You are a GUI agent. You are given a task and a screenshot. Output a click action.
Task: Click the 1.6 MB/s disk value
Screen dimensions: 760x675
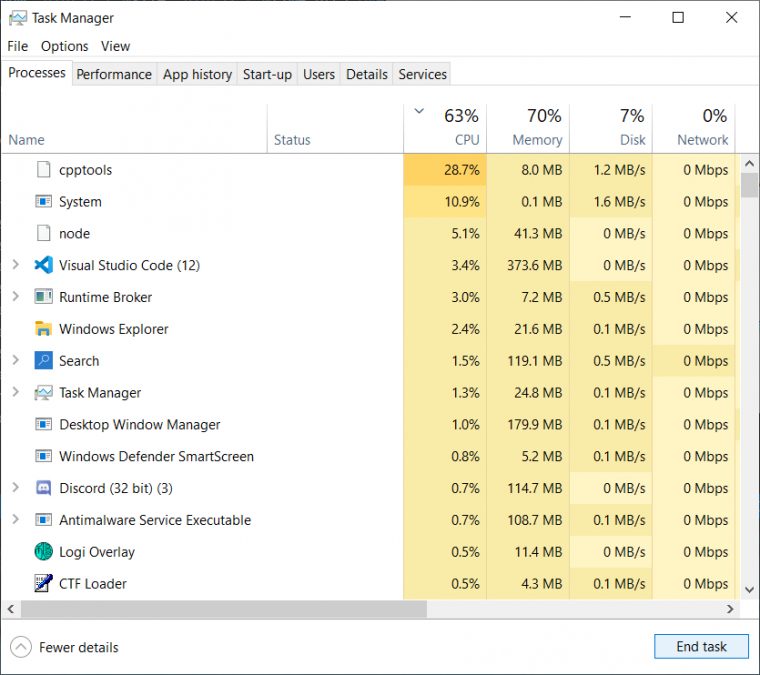coord(619,202)
